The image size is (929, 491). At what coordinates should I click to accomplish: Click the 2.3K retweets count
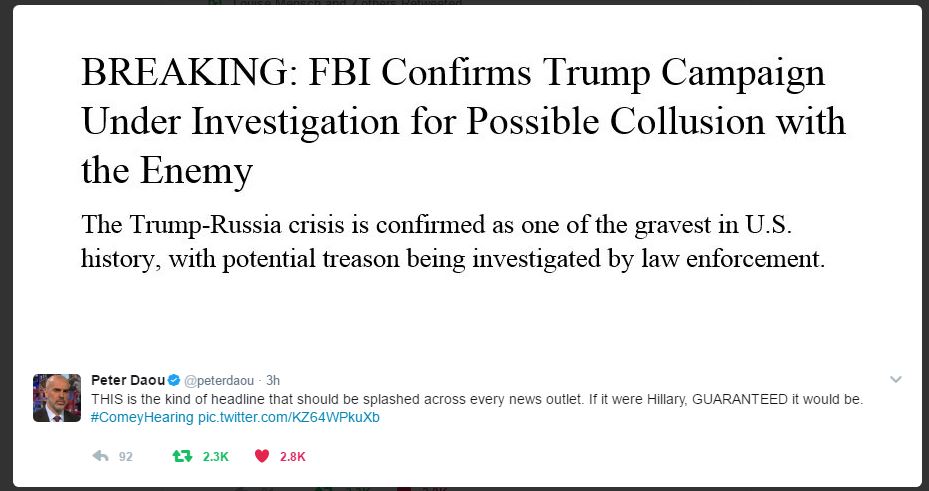215,457
